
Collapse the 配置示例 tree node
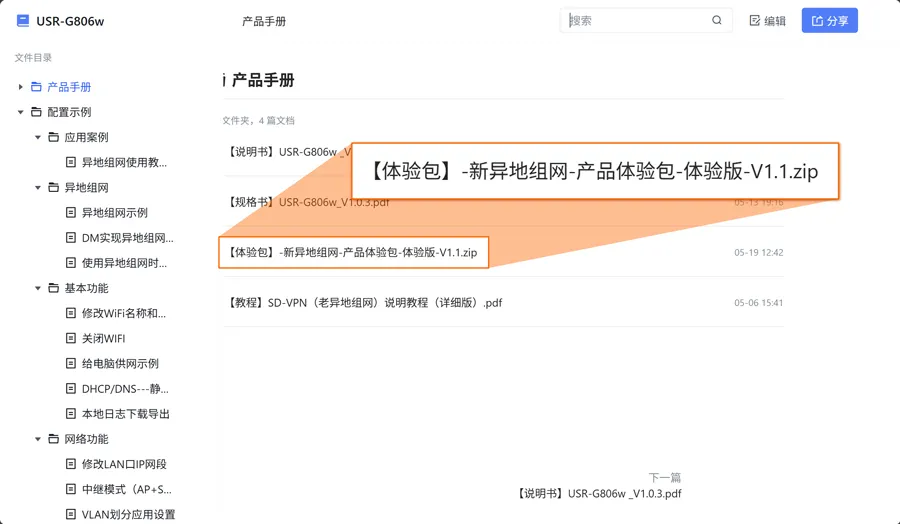click(21, 112)
